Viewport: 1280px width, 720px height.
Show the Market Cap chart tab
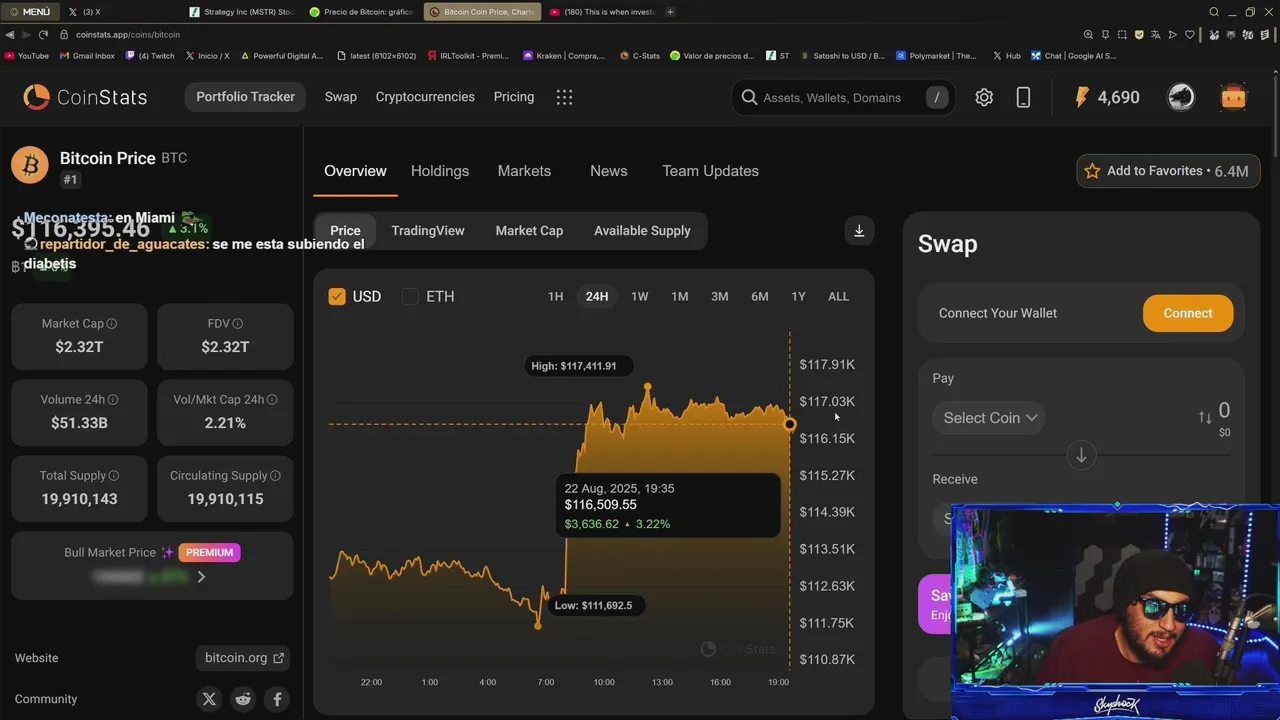(x=529, y=231)
